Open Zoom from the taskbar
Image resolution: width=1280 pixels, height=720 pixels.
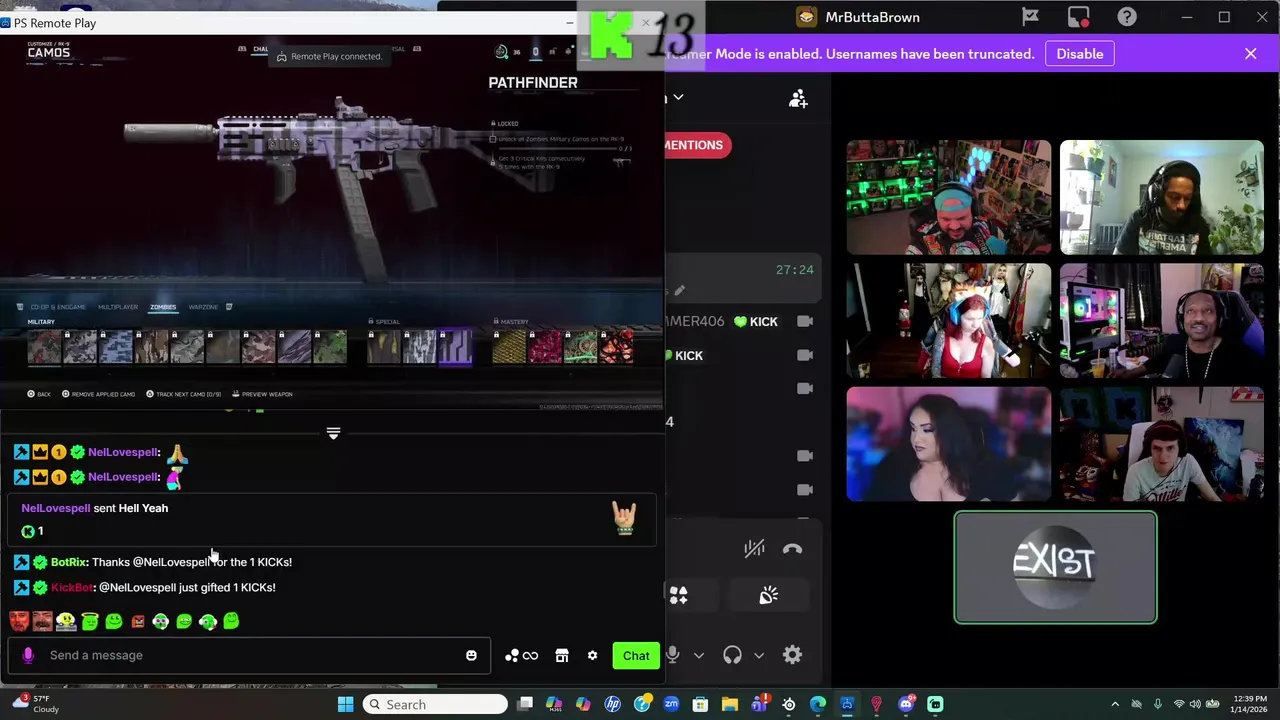(x=671, y=704)
